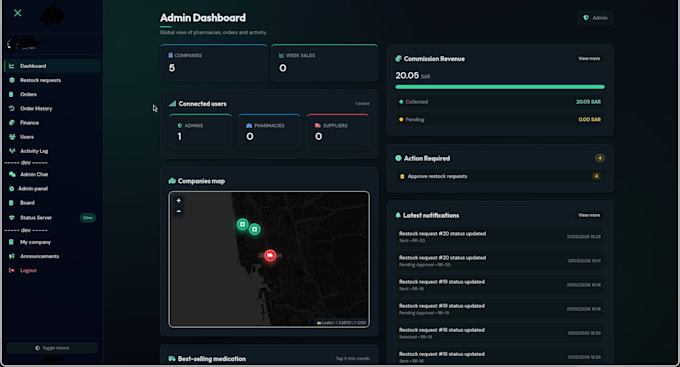
Task: Click the green Collected status dot
Action: (401, 102)
